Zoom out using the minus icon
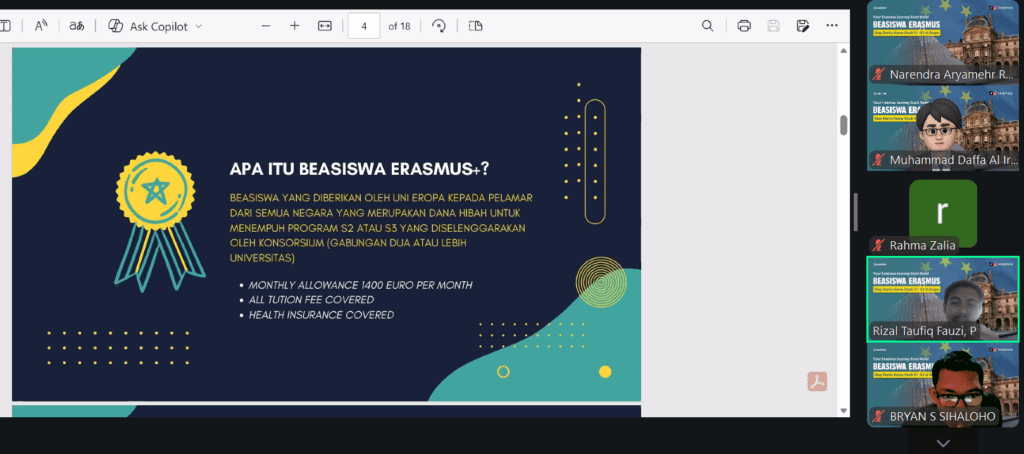 coord(265,26)
